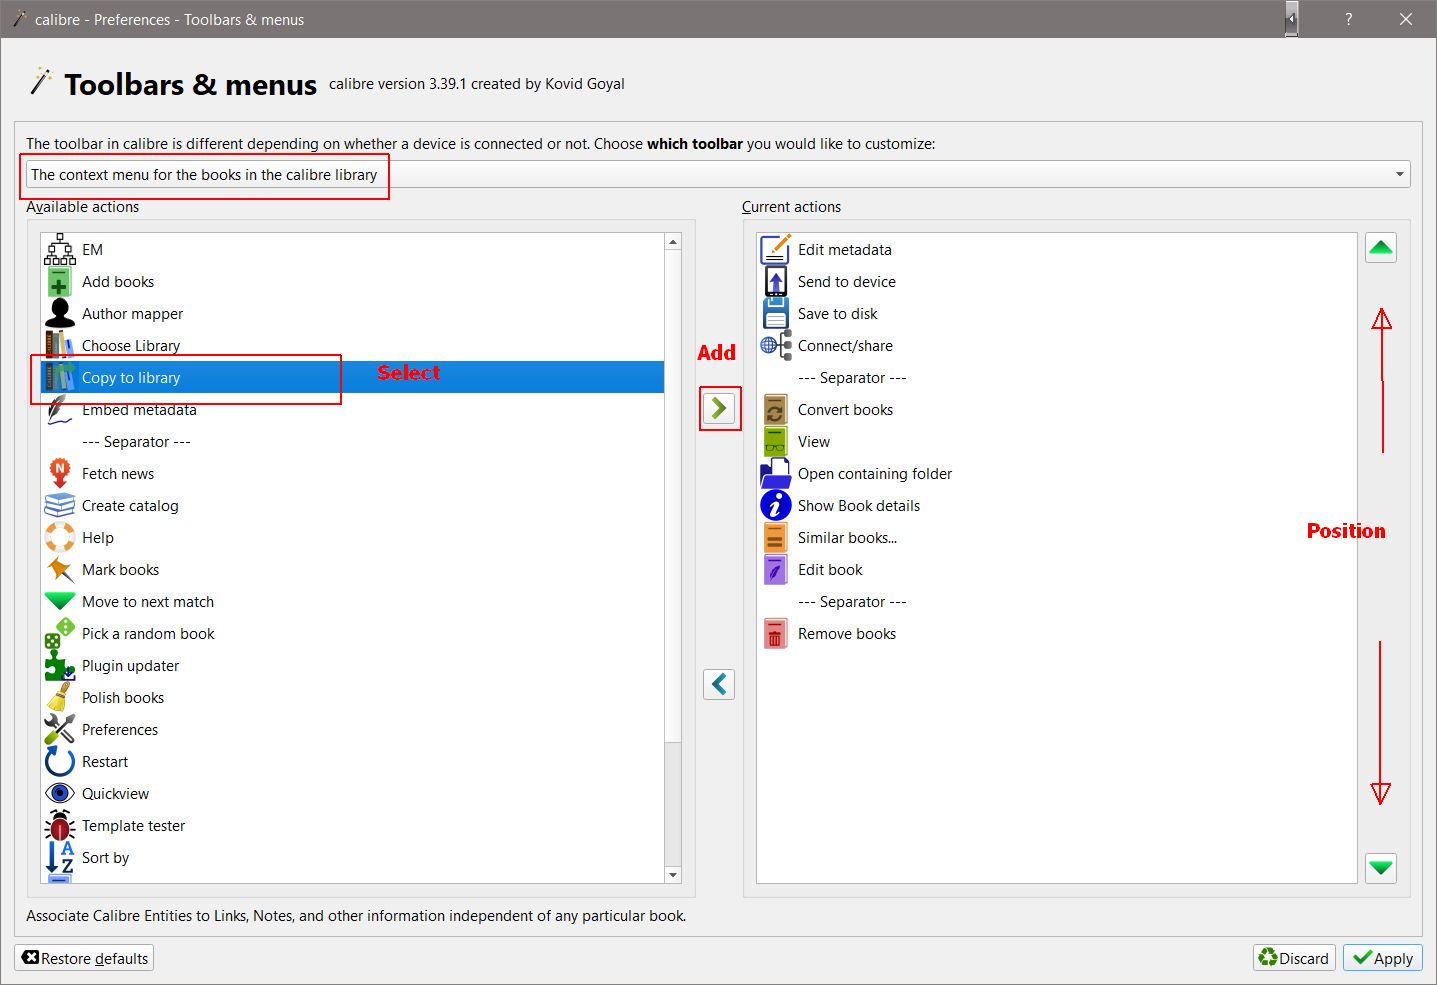1437x985 pixels.
Task: Select the Separator above Remove books
Action: click(1057, 601)
